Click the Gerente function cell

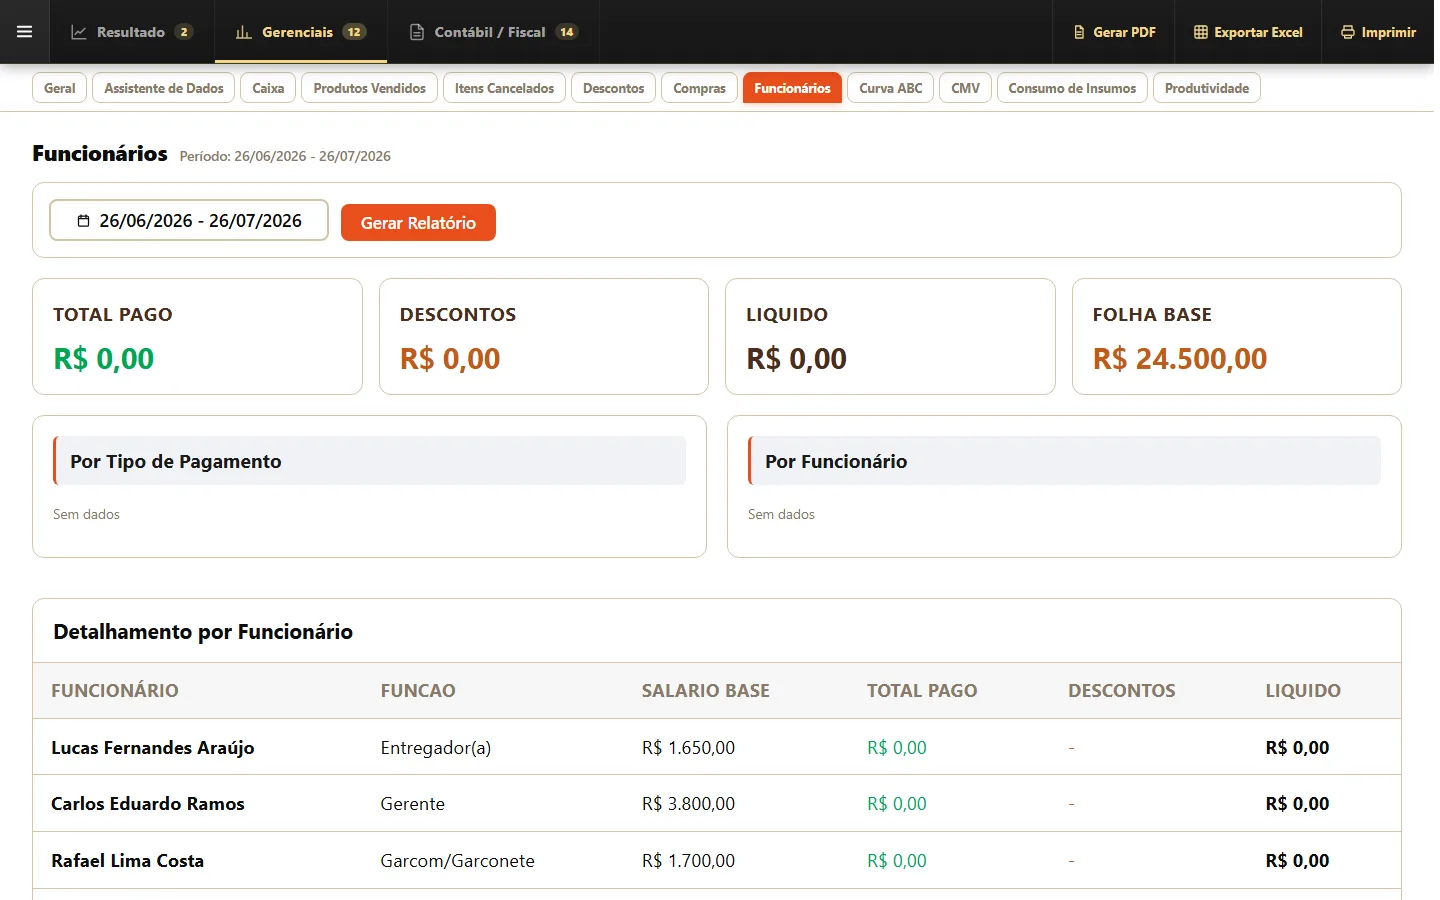[x=413, y=803]
